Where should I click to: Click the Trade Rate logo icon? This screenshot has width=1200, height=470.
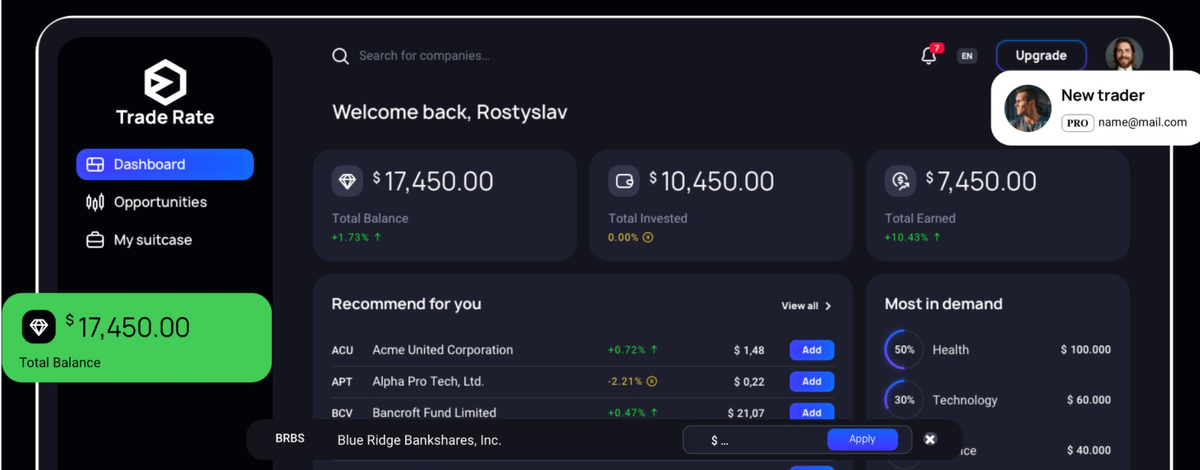165,82
